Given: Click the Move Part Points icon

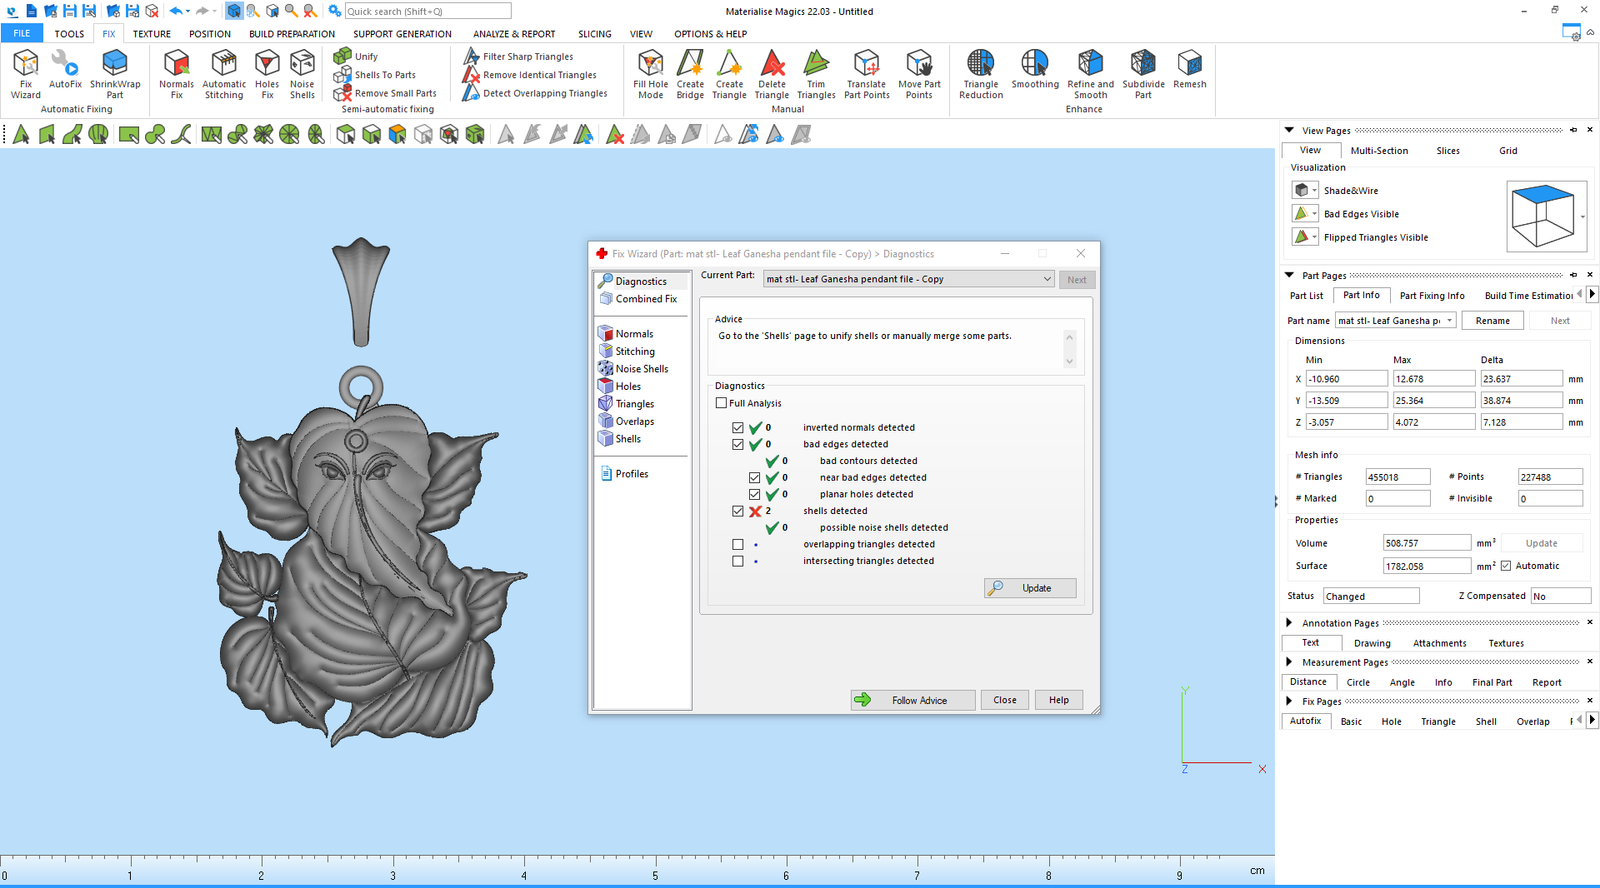Looking at the screenshot, I should click(x=919, y=74).
